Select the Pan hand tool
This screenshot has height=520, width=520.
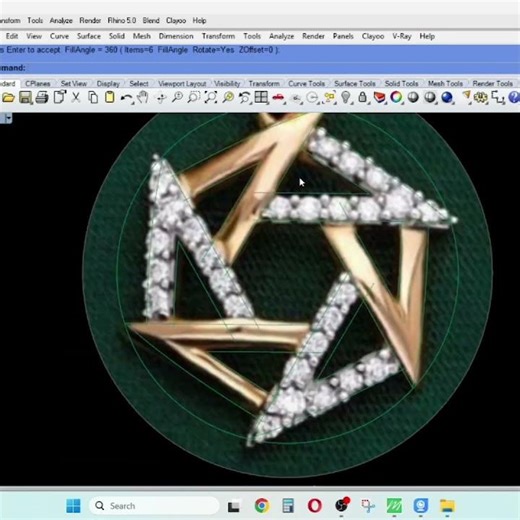[143, 97]
